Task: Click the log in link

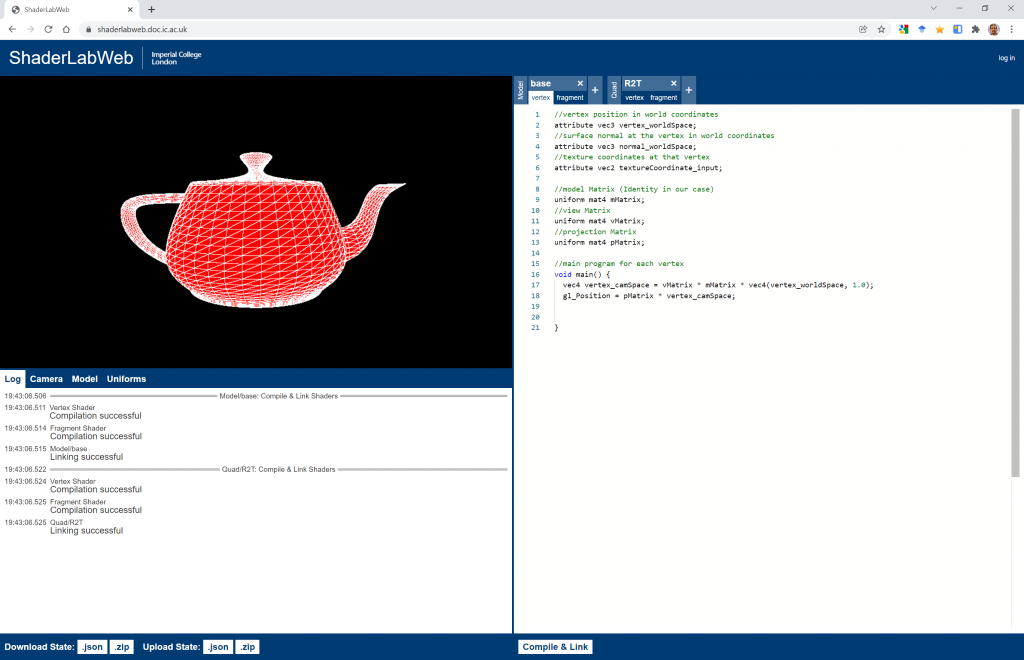Action: pos(1006,58)
